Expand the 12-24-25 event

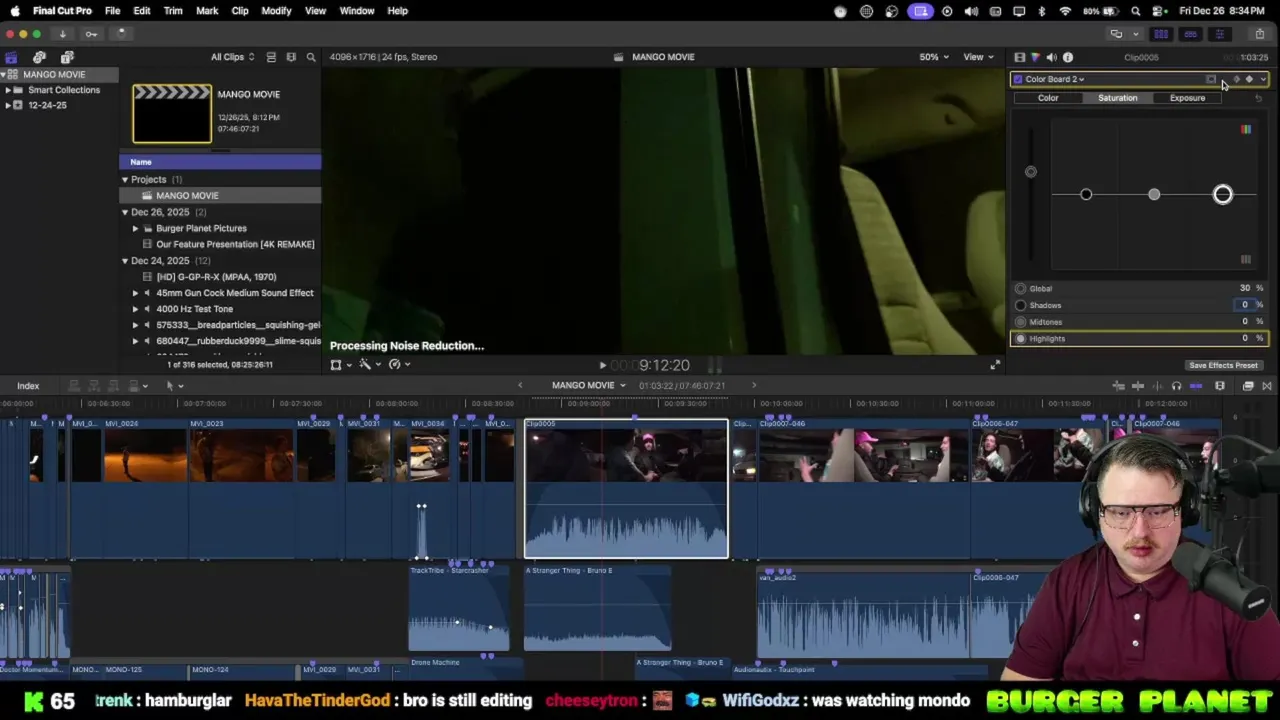pos(8,105)
